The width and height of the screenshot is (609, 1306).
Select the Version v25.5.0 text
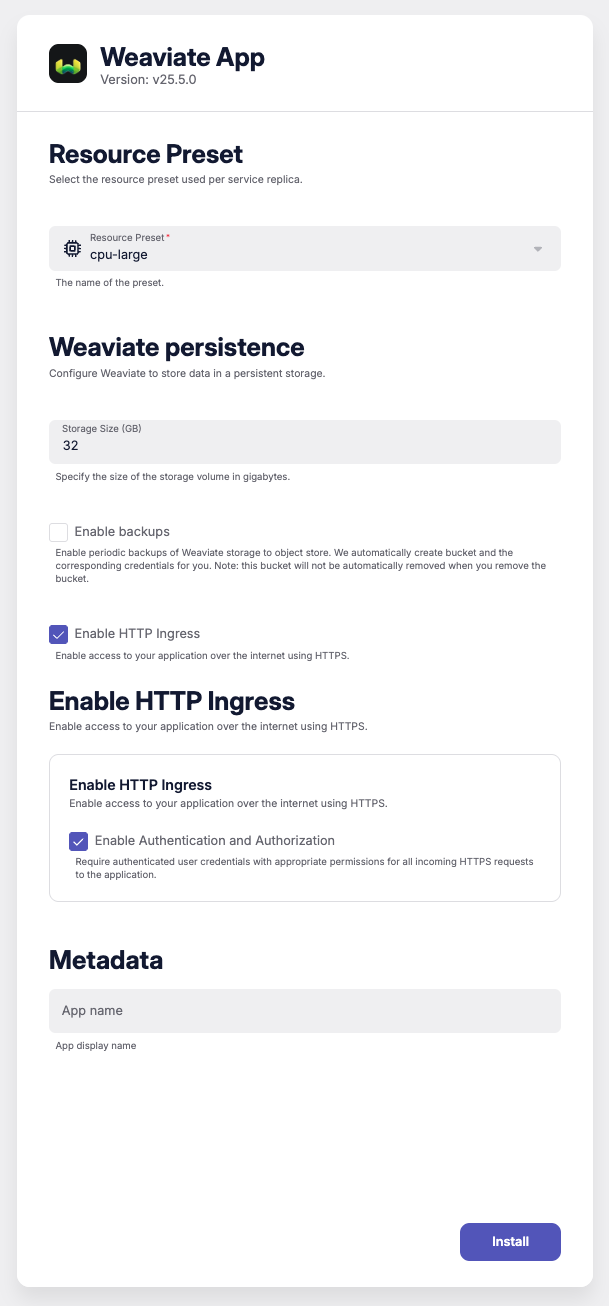[148, 80]
